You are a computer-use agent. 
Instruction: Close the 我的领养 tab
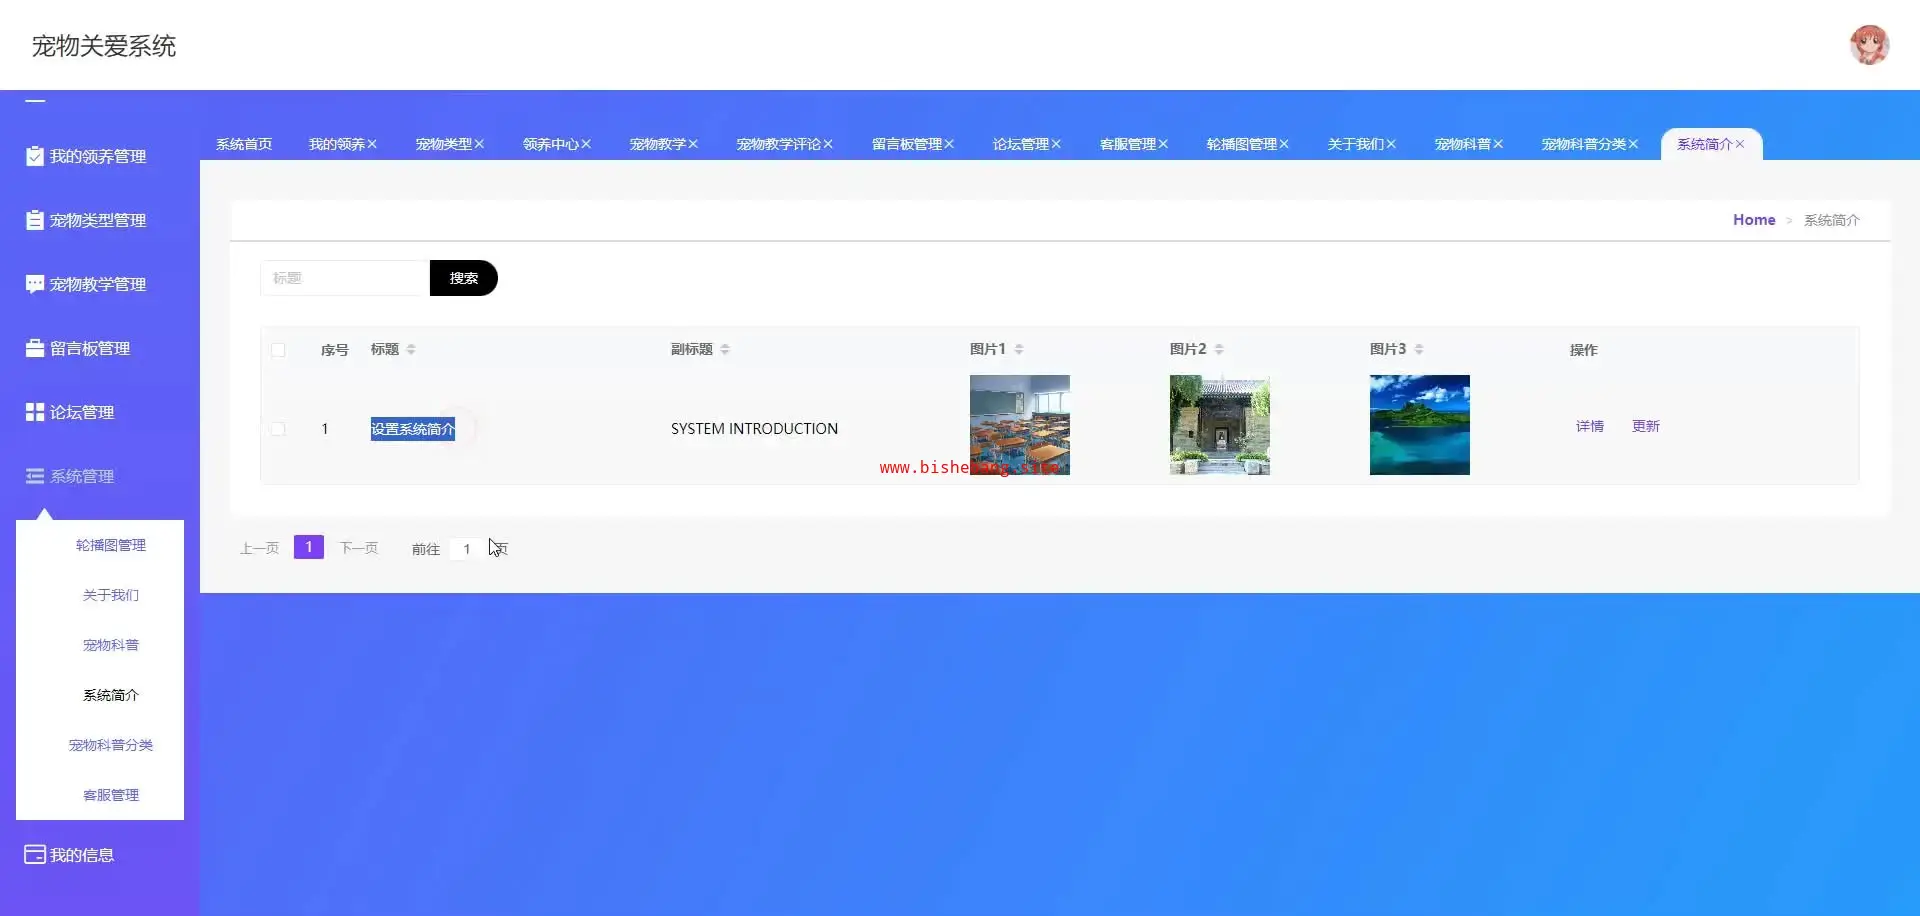point(372,144)
